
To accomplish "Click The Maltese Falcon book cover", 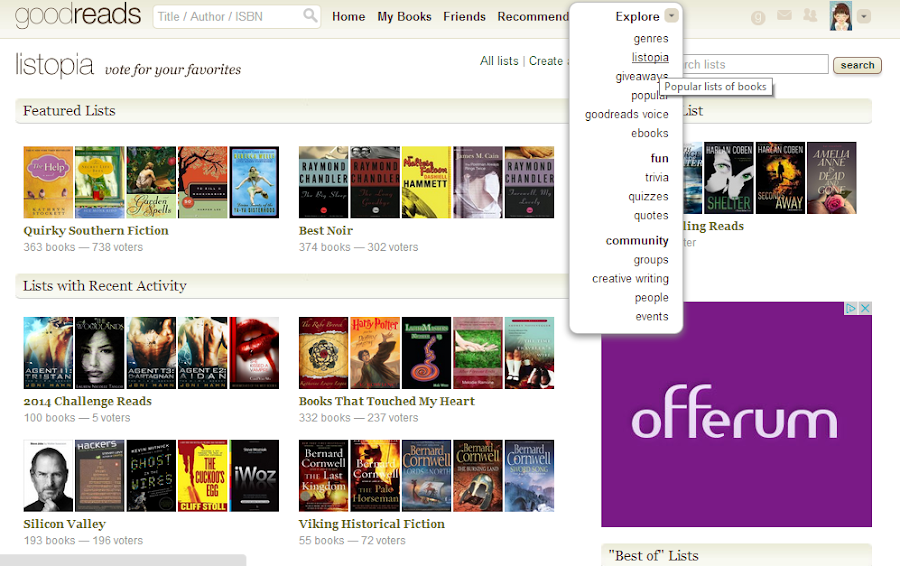I will point(426,182).
